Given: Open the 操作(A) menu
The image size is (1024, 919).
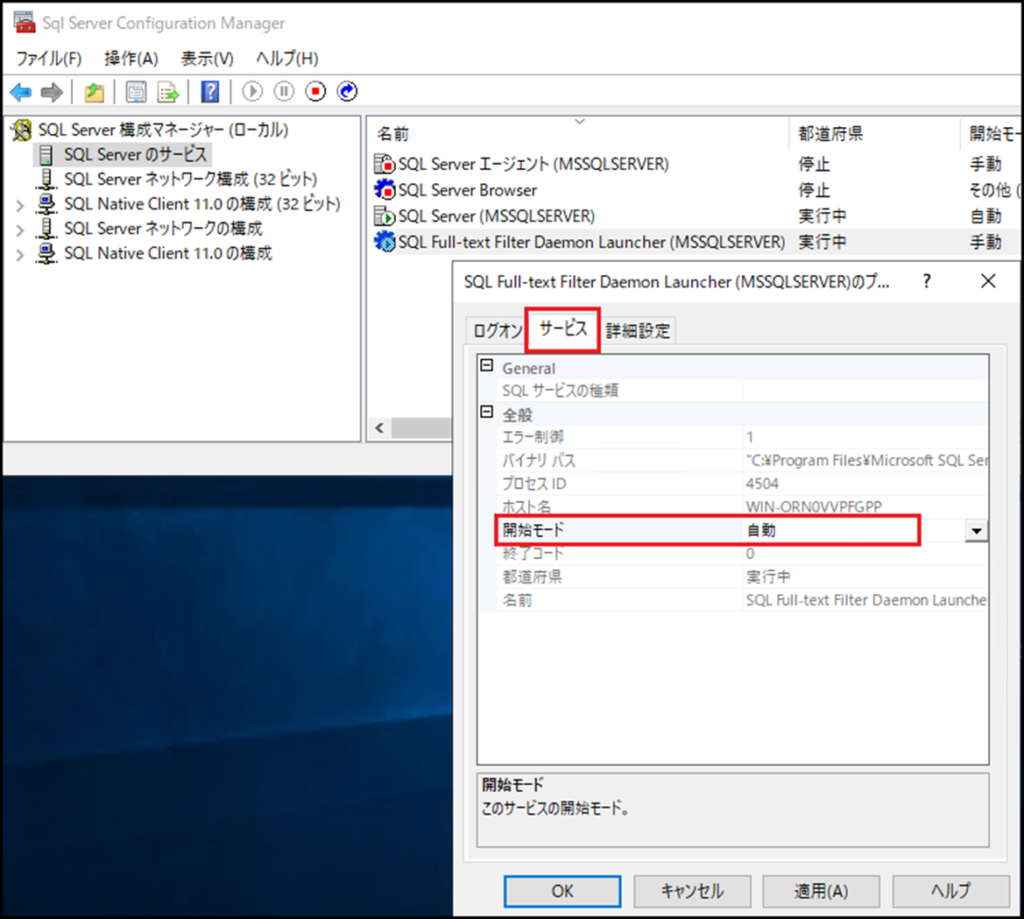Looking at the screenshot, I should coord(131,59).
